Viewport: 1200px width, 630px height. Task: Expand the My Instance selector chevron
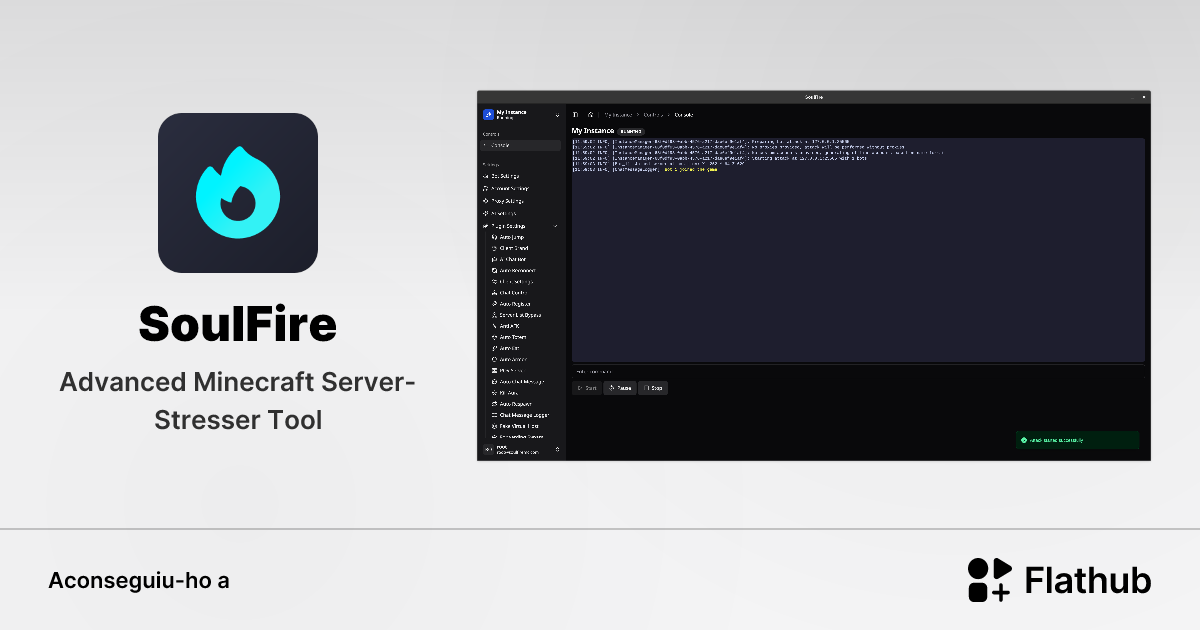(x=558, y=115)
